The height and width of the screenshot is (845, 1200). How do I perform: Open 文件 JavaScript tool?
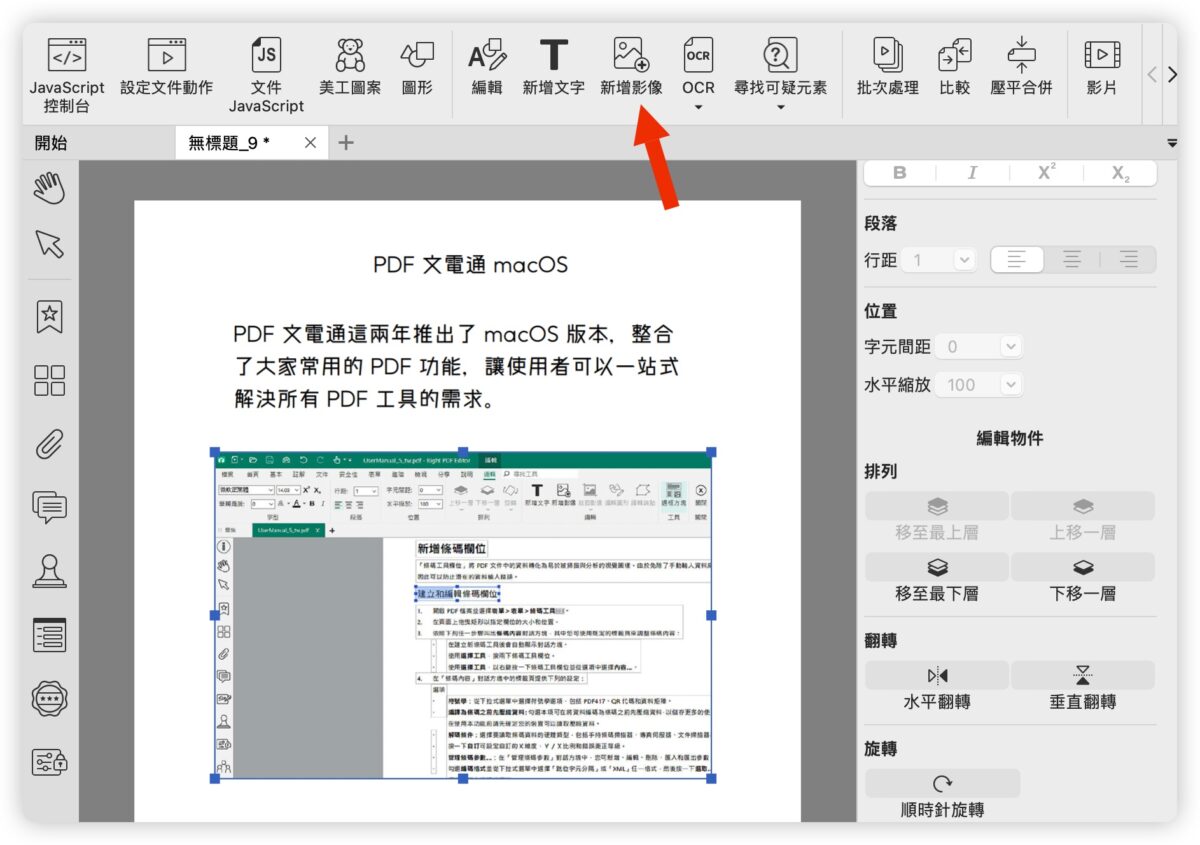click(266, 75)
